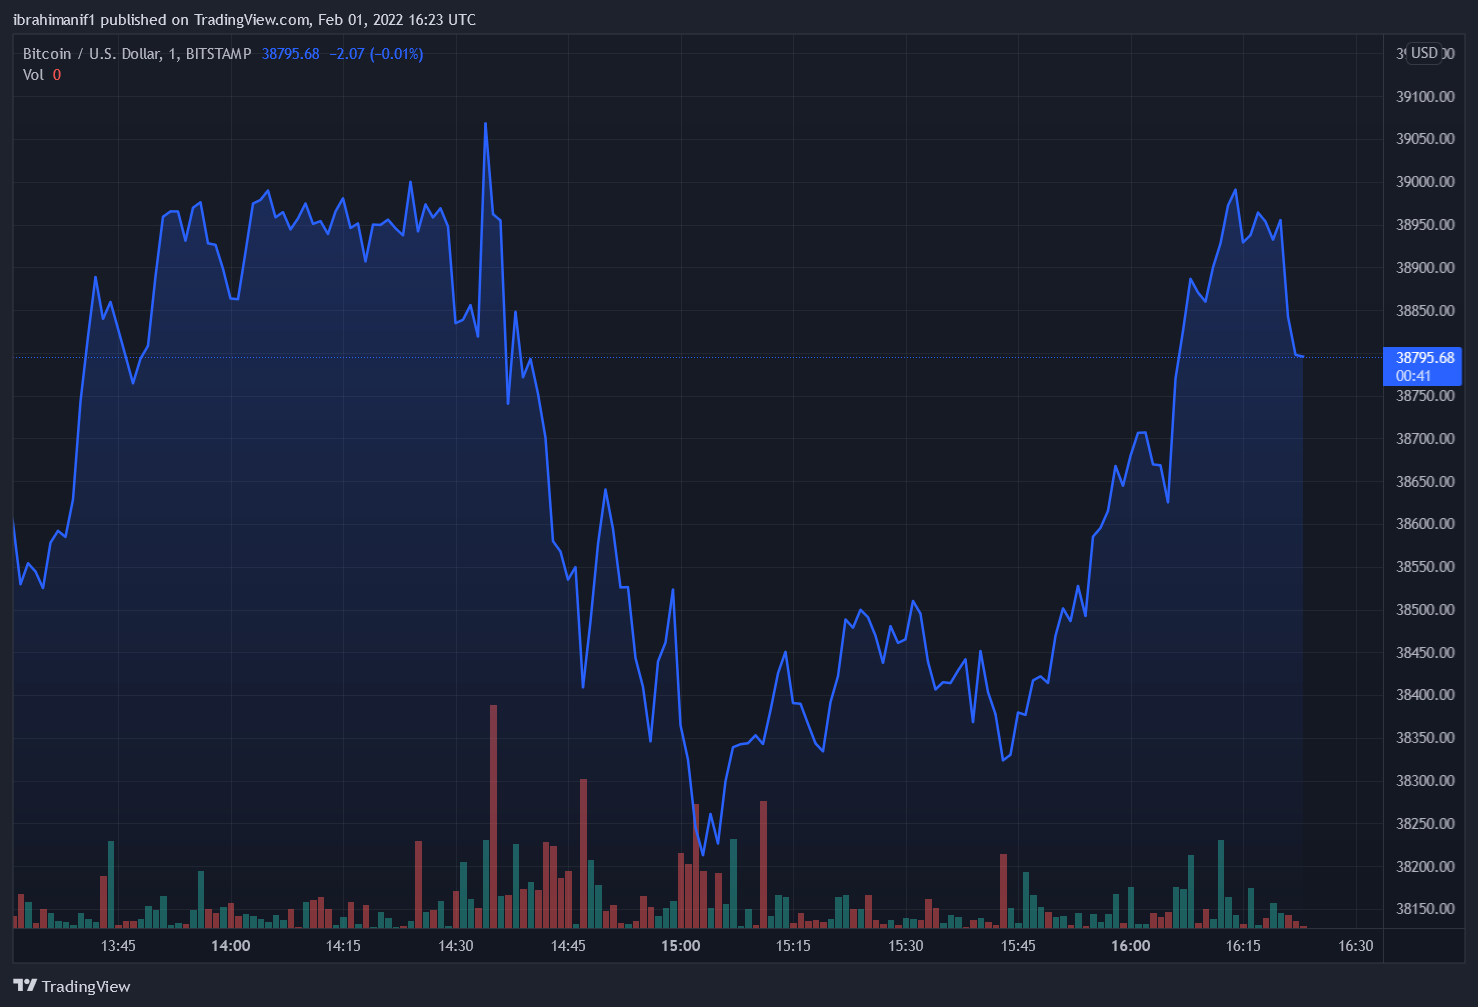
Task: Click the TradingView text at the bottom left
Action: tap(86, 986)
